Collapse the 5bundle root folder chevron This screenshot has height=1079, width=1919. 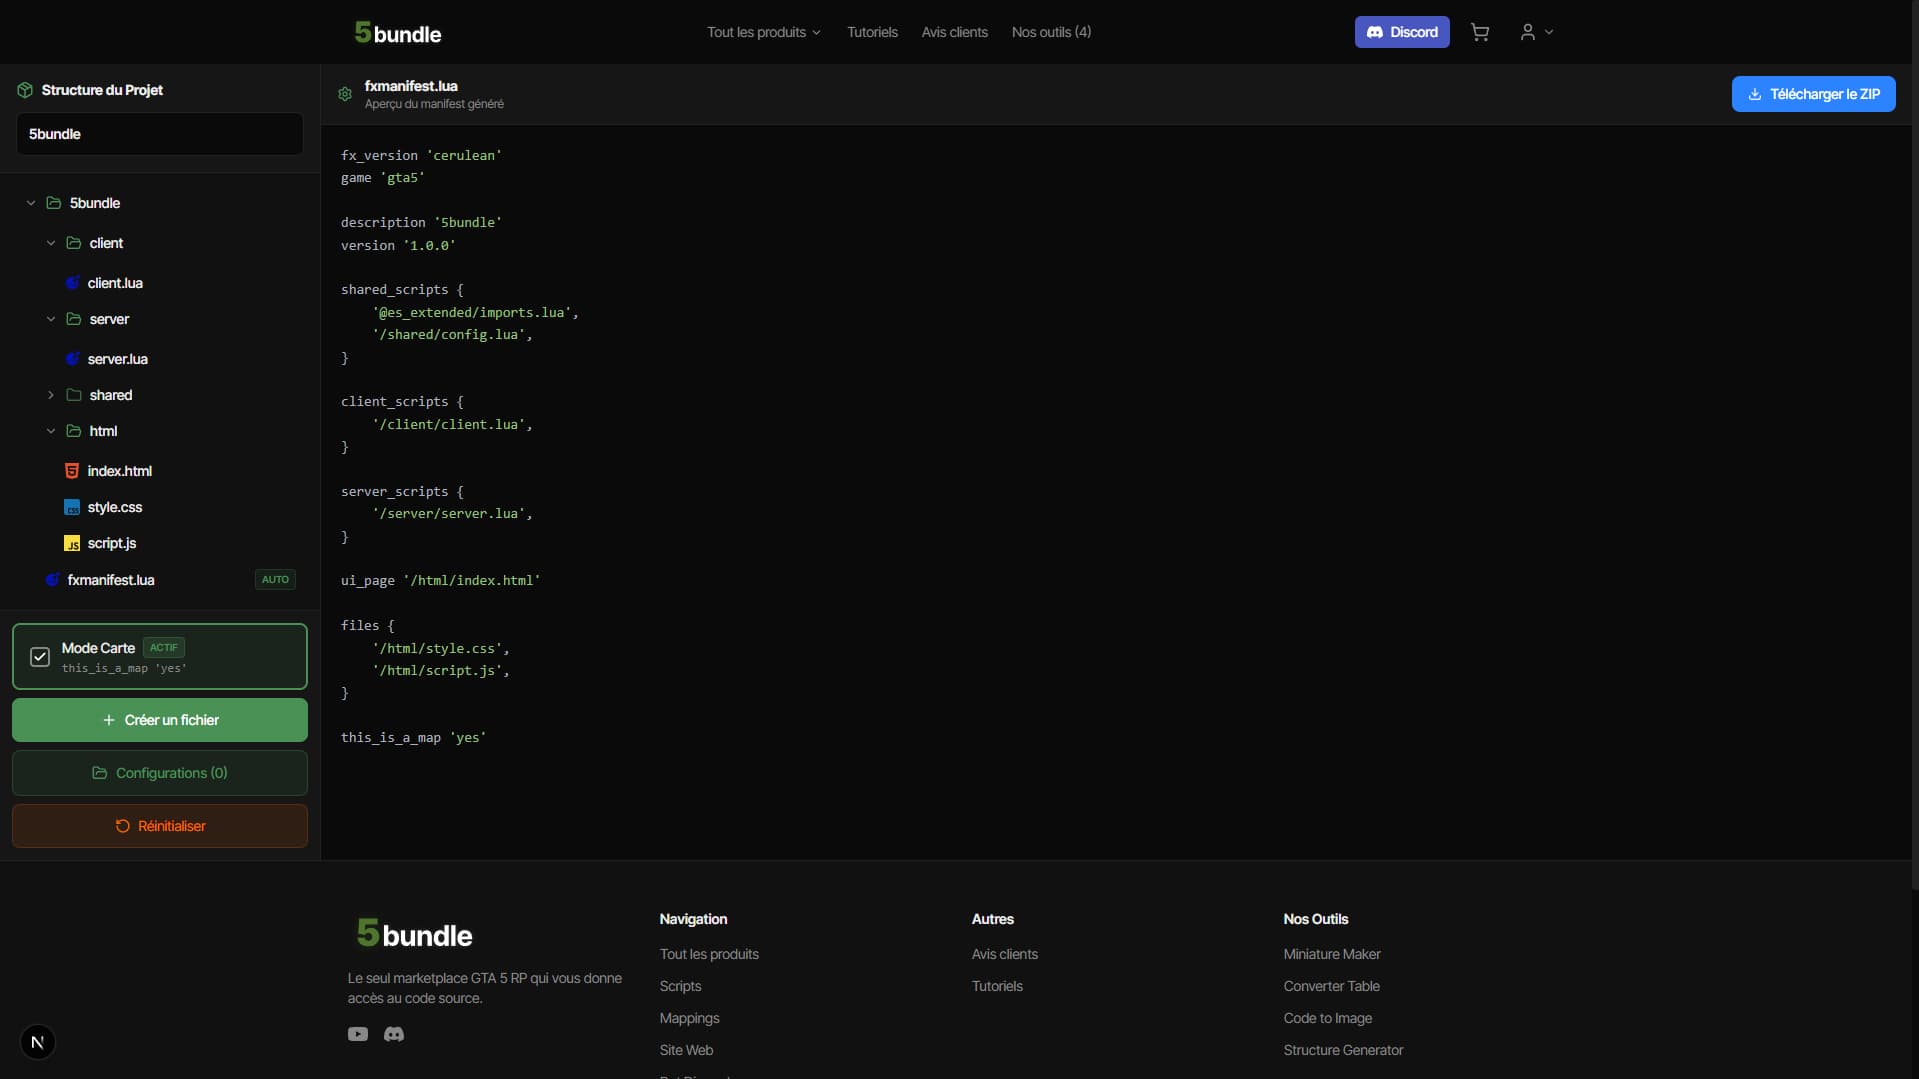(x=31, y=203)
